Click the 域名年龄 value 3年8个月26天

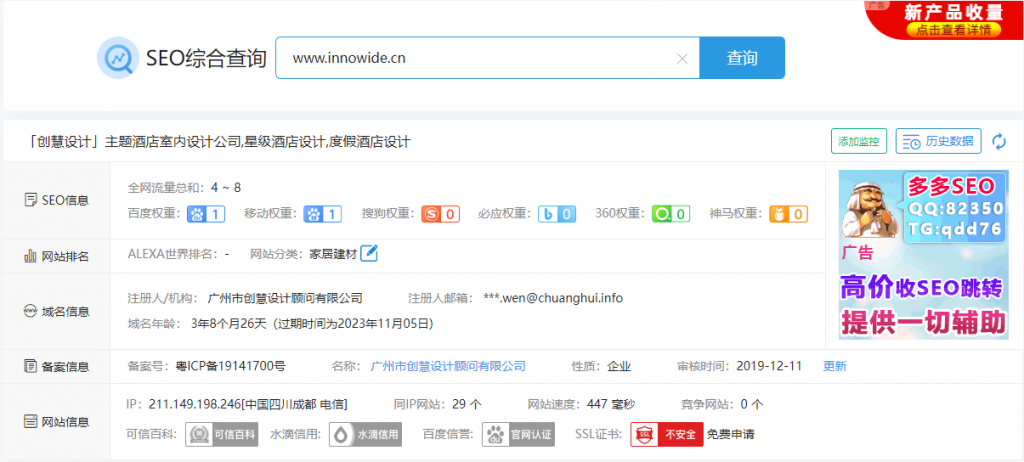tap(230, 323)
